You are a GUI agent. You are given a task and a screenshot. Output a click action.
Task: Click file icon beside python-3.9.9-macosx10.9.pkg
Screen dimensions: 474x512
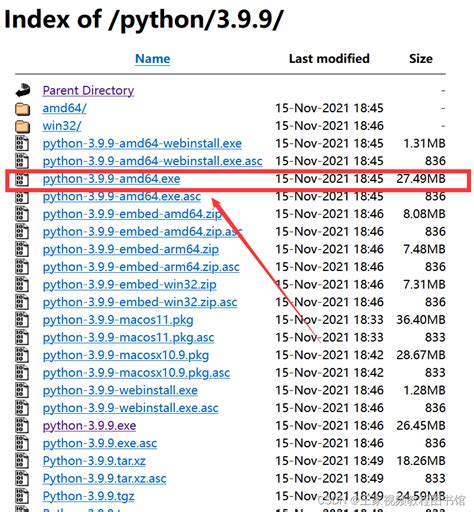(x=22, y=355)
